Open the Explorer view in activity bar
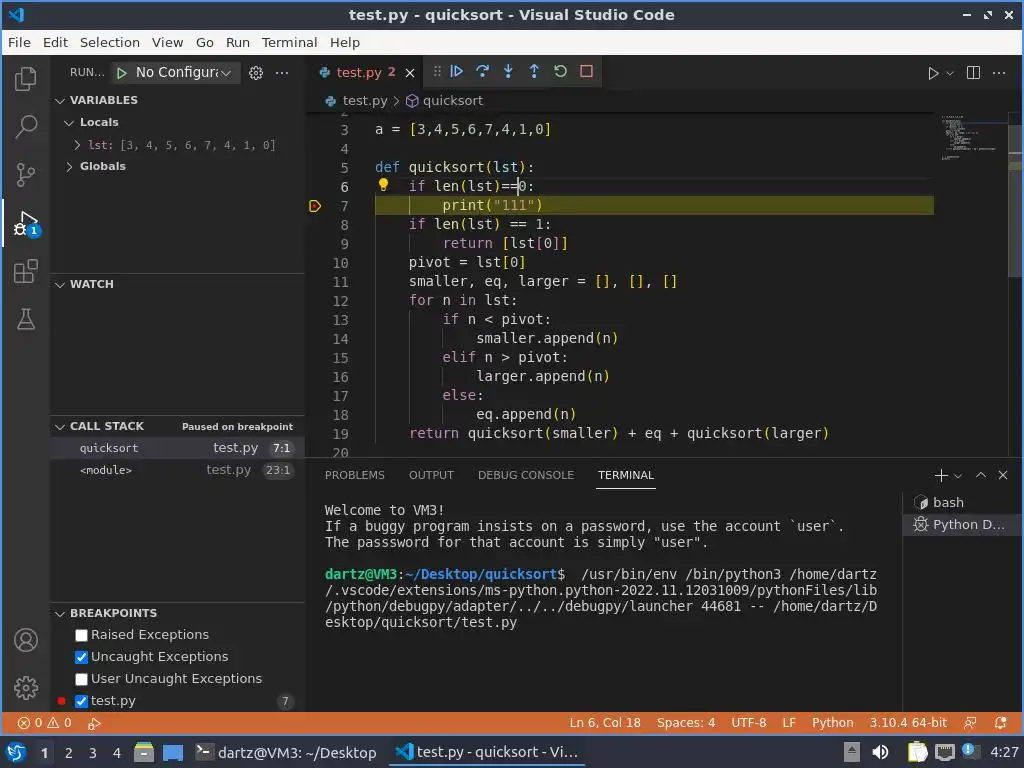 (25, 79)
